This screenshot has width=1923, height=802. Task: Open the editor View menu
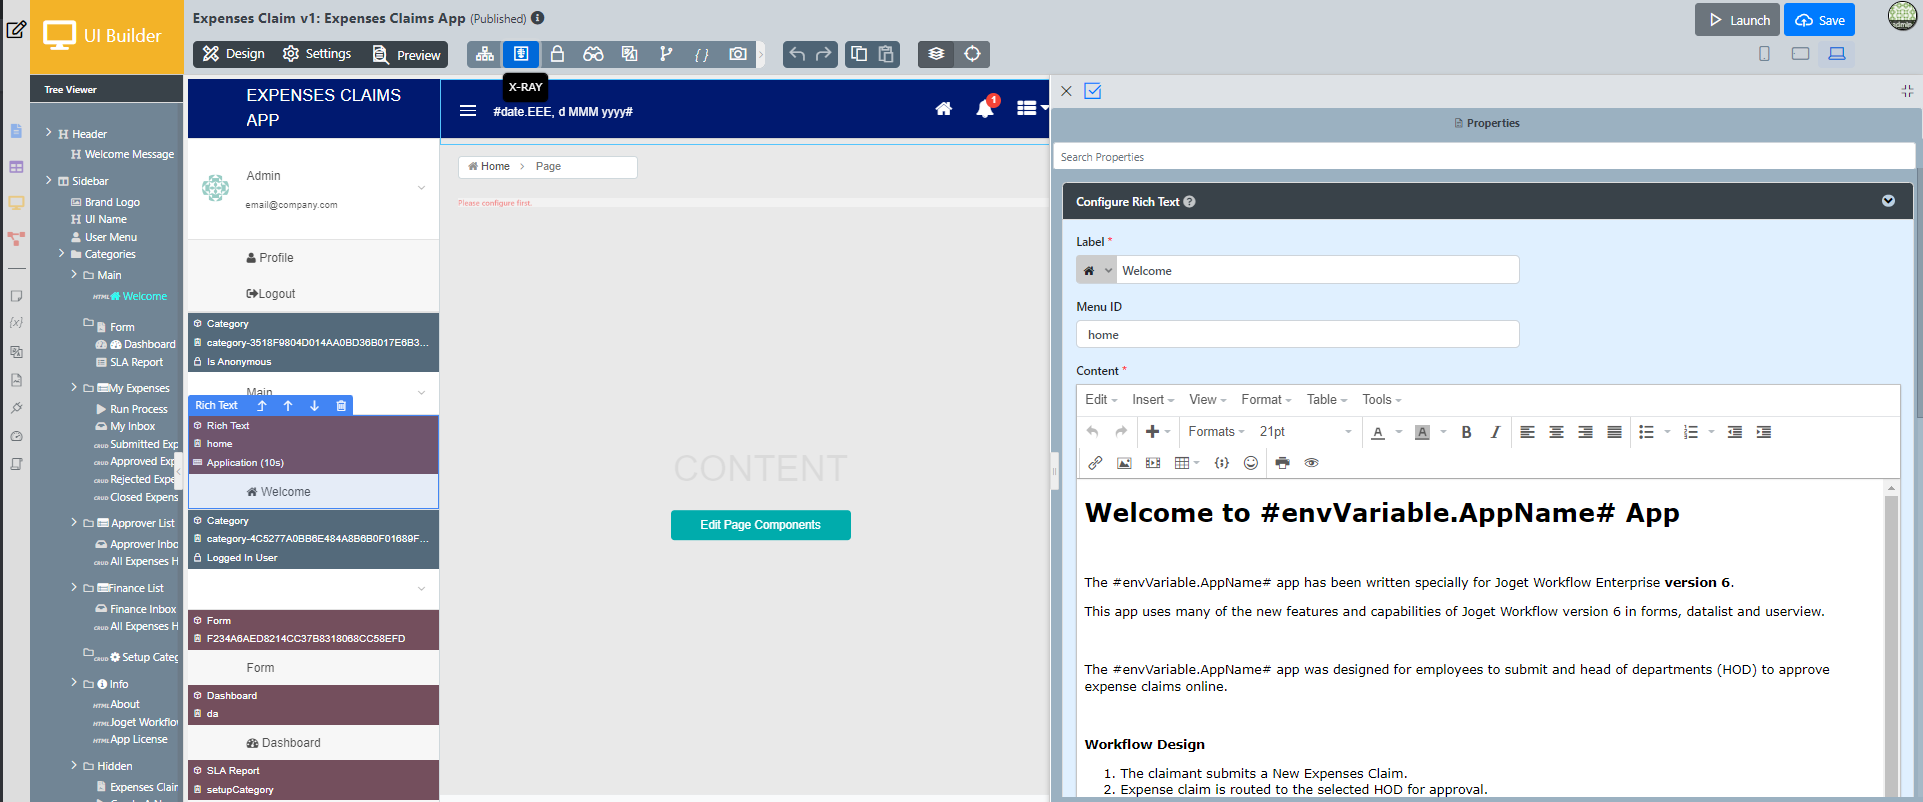click(x=1208, y=400)
